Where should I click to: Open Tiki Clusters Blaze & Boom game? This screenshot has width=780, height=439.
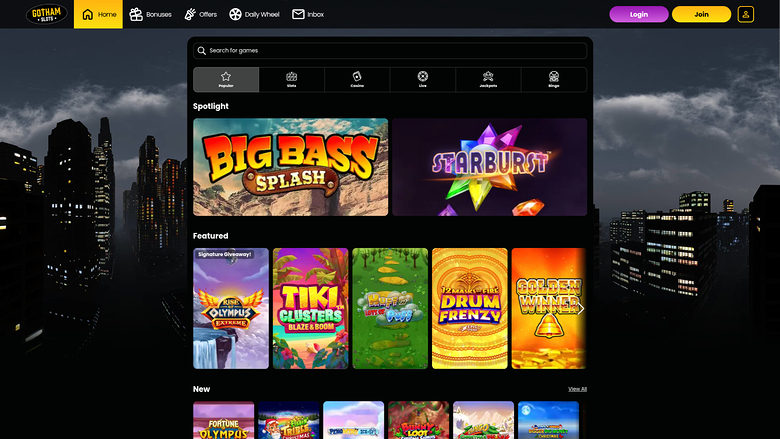point(310,308)
